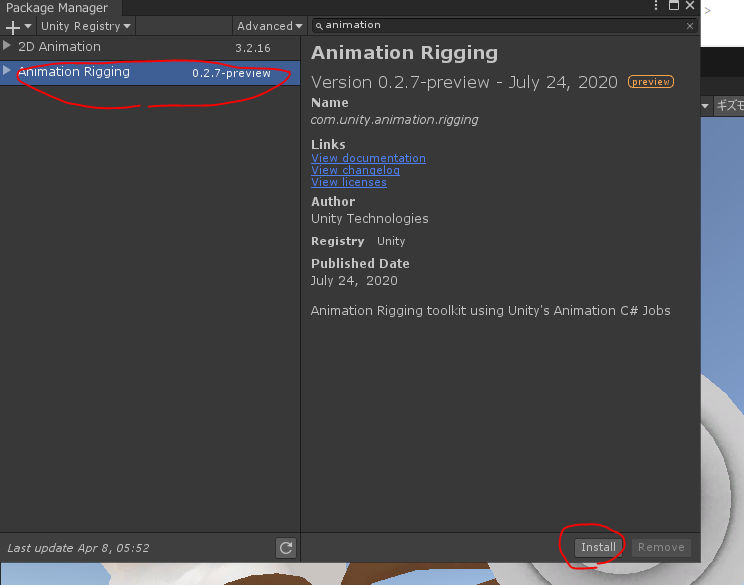Install the Animation Rigging package

tap(598, 547)
